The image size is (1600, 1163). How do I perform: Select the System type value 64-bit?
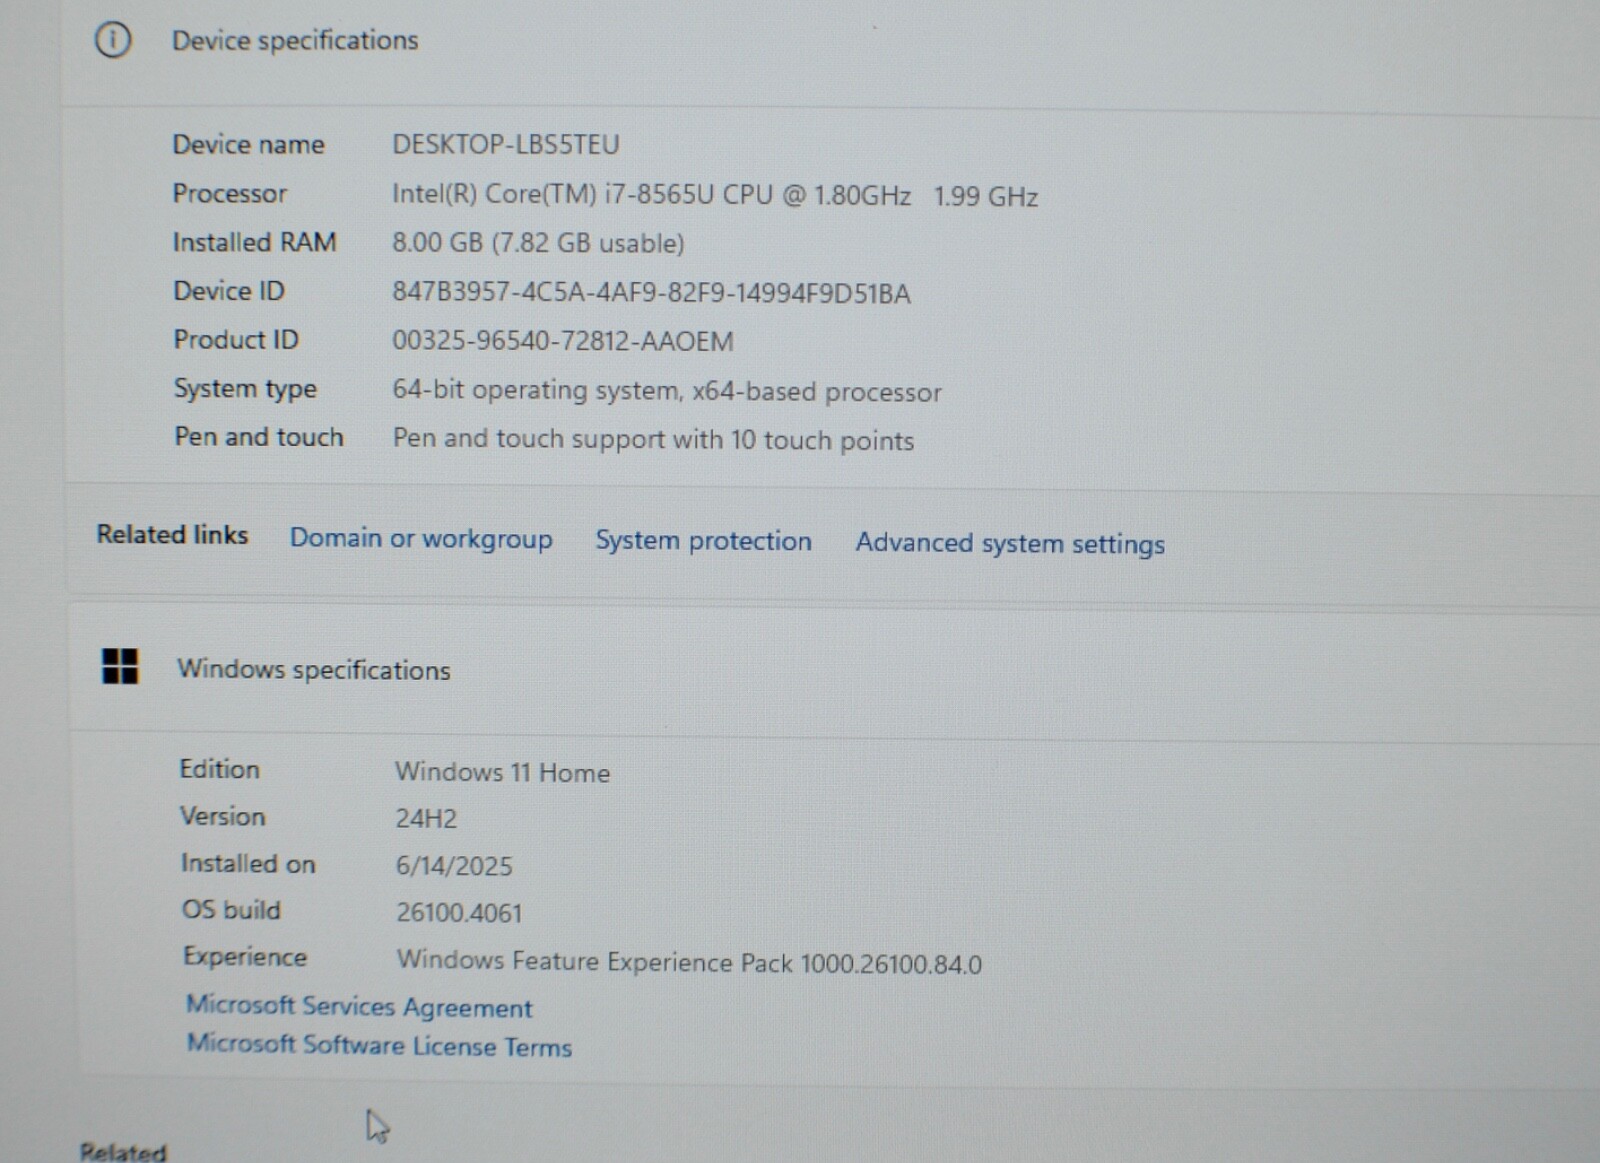667,390
